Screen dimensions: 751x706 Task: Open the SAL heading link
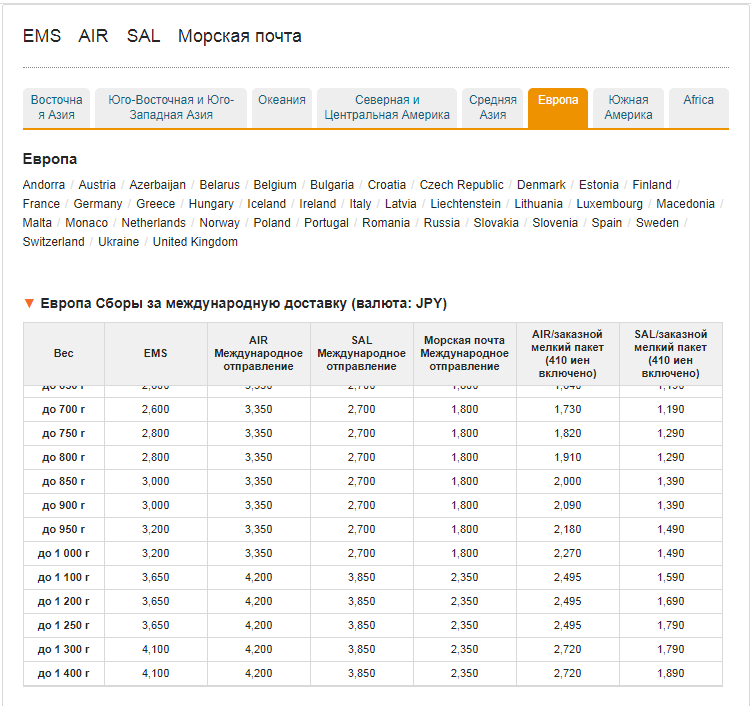(x=143, y=36)
